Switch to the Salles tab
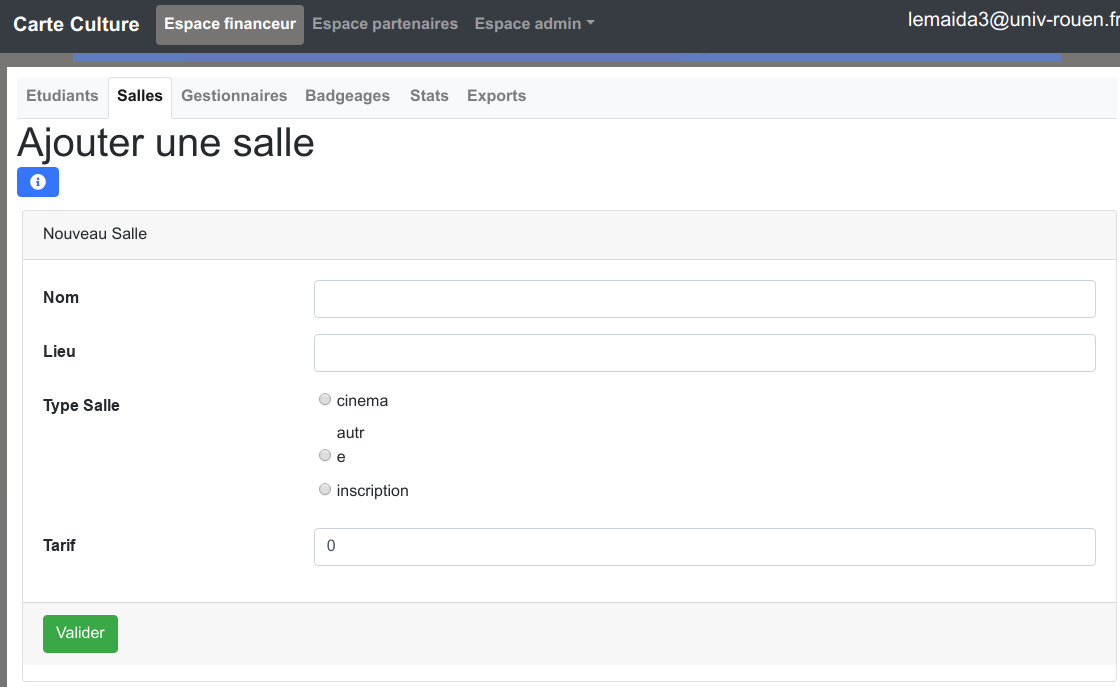 click(140, 96)
